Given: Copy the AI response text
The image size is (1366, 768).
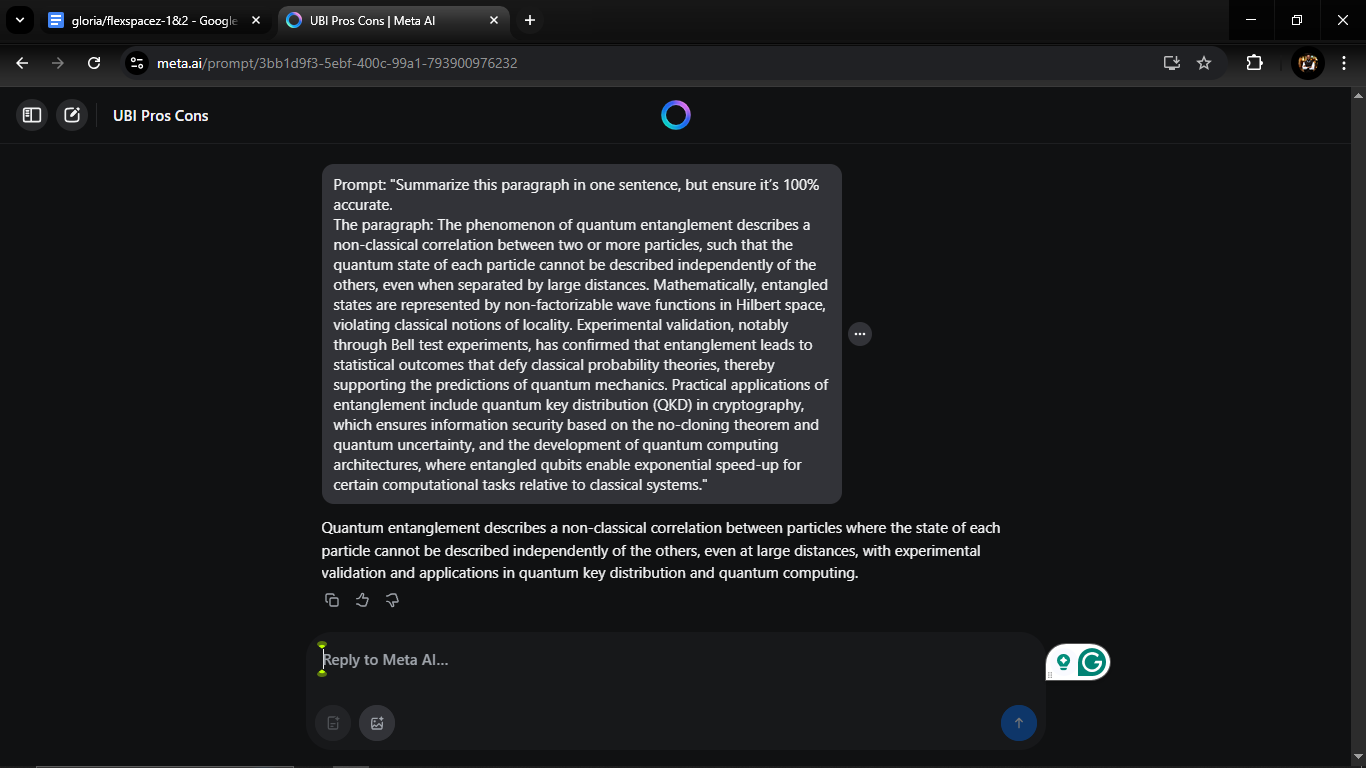Looking at the screenshot, I should pyautogui.click(x=332, y=600).
